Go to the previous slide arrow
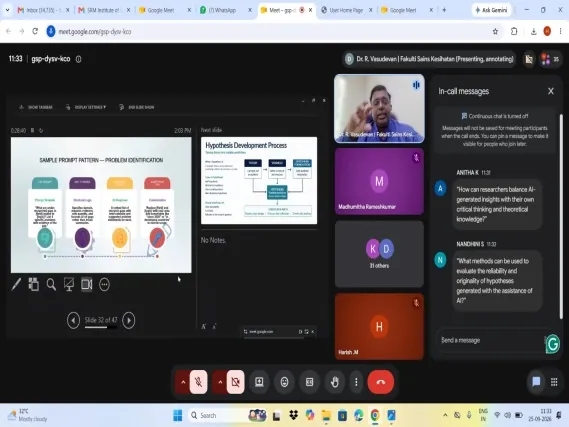Viewport: 569px width, 427px height. 73,320
